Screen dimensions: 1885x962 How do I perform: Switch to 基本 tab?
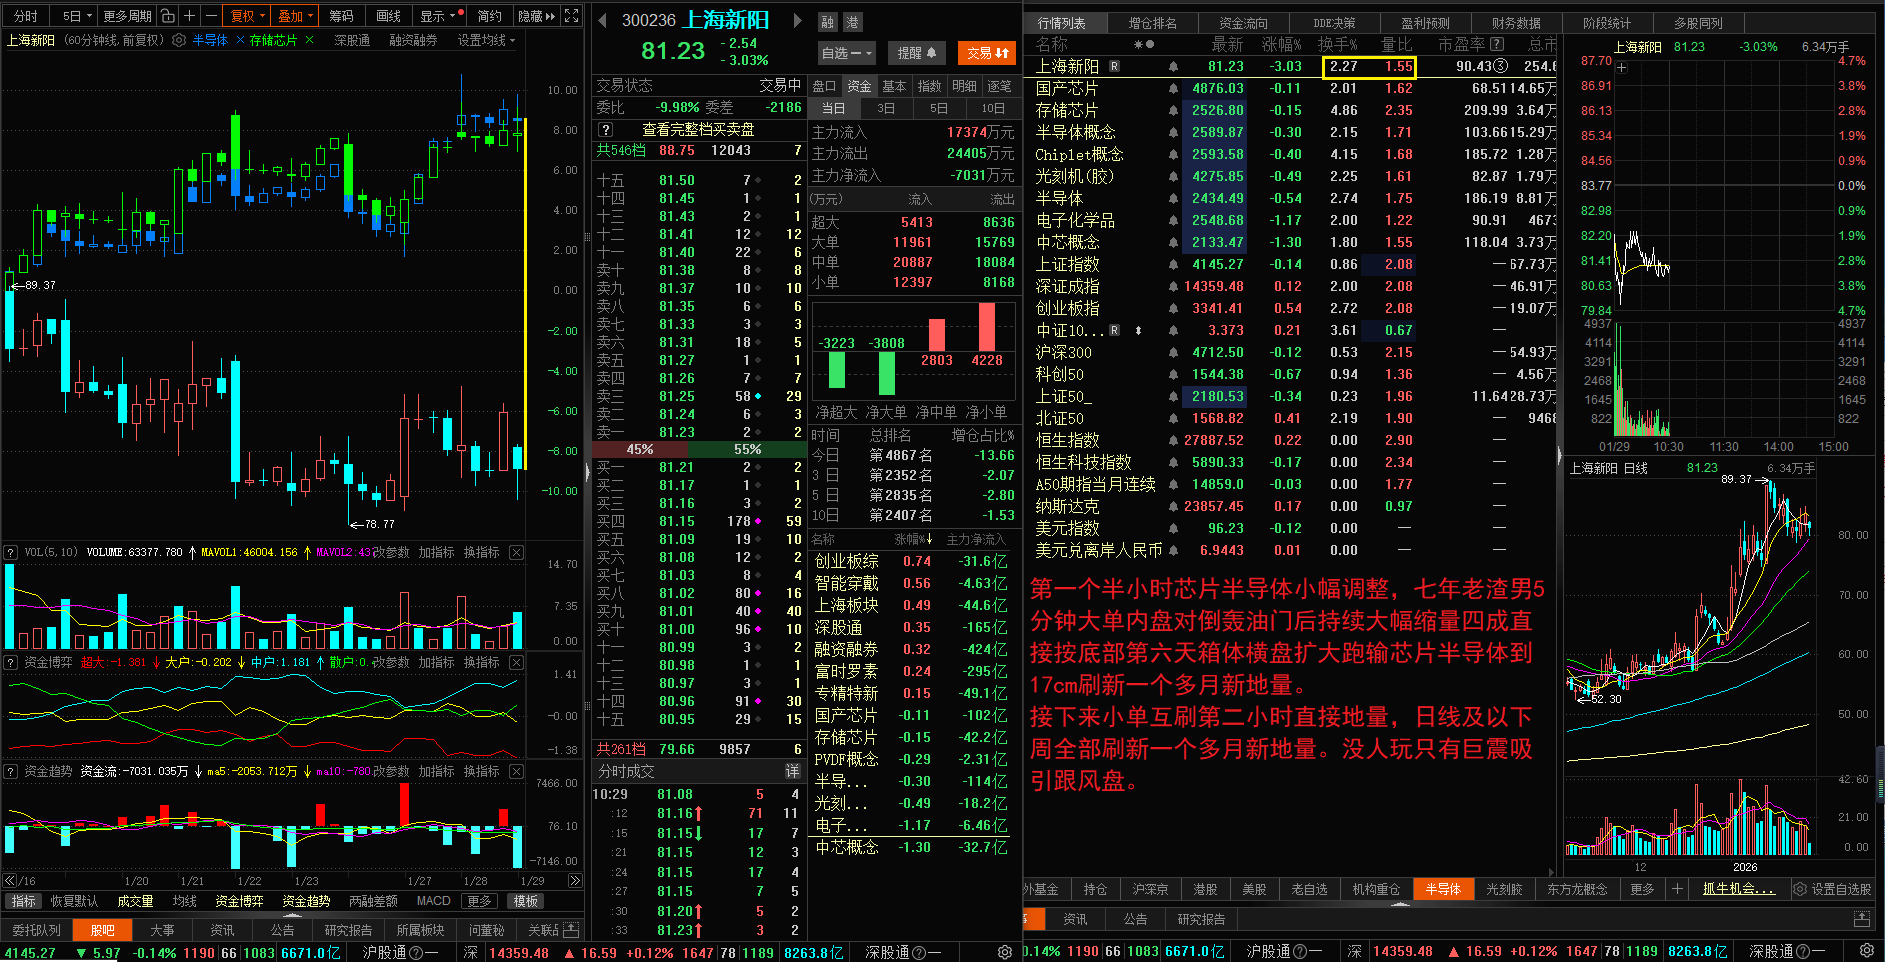pos(894,87)
